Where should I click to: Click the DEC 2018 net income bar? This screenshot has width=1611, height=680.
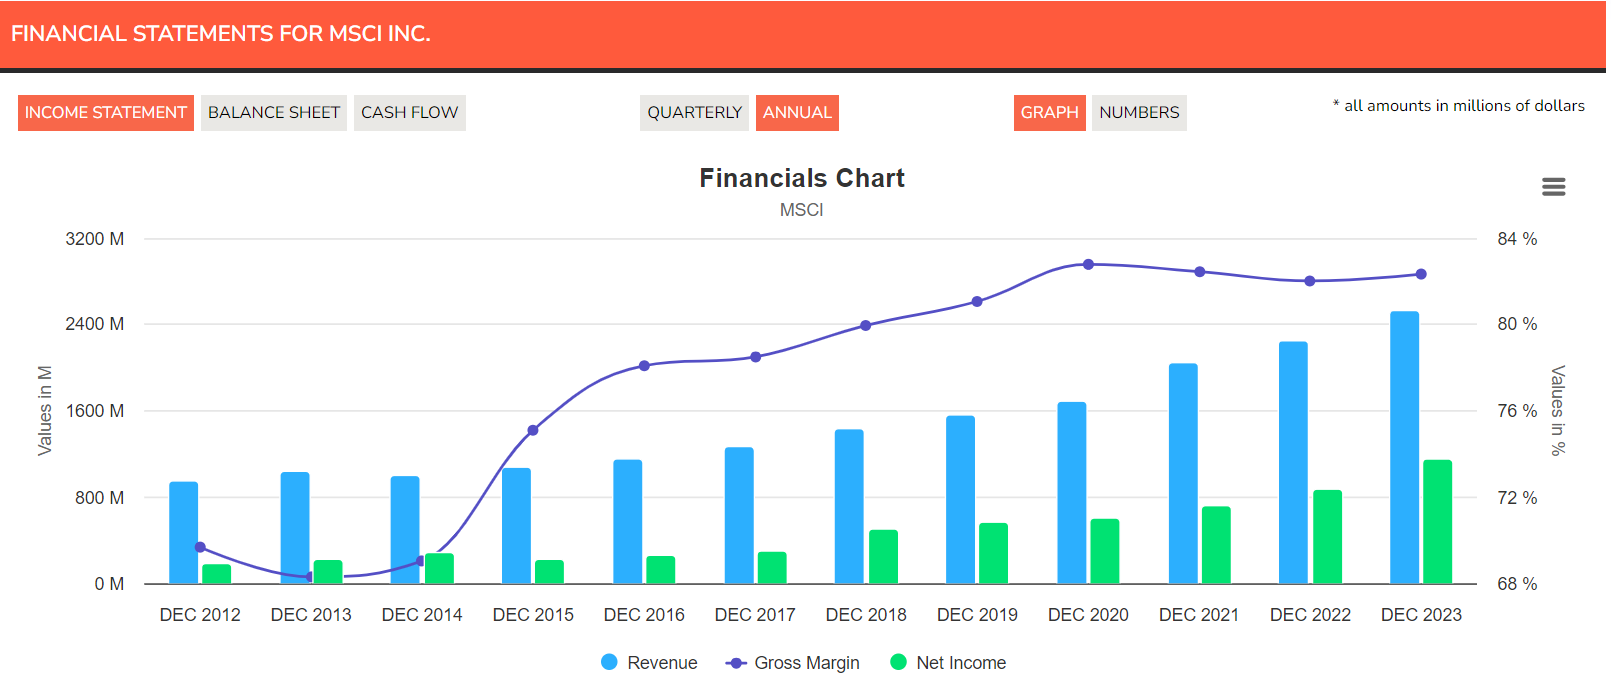883,557
